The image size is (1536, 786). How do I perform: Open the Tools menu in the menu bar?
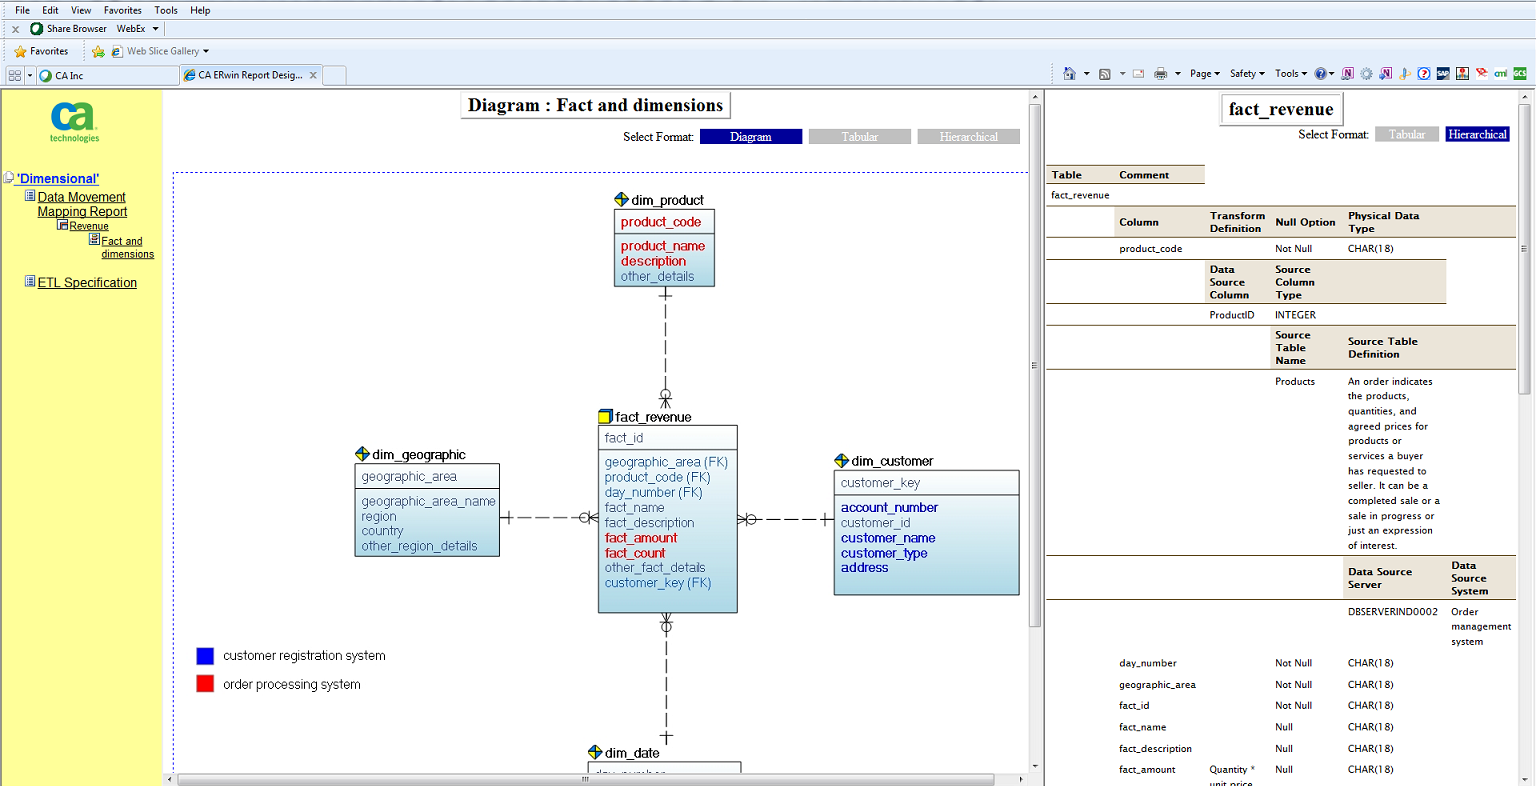[x=166, y=10]
